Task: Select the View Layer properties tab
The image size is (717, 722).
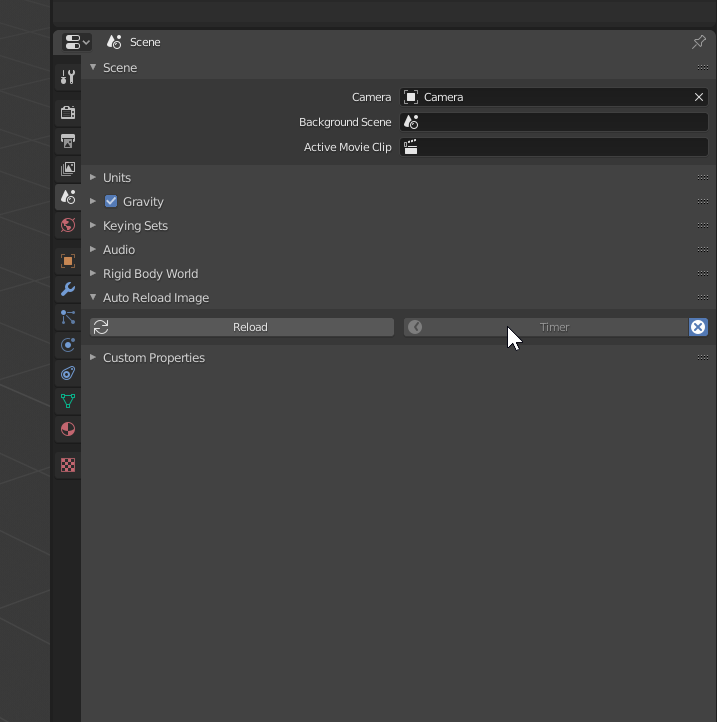Action: point(68,169)
